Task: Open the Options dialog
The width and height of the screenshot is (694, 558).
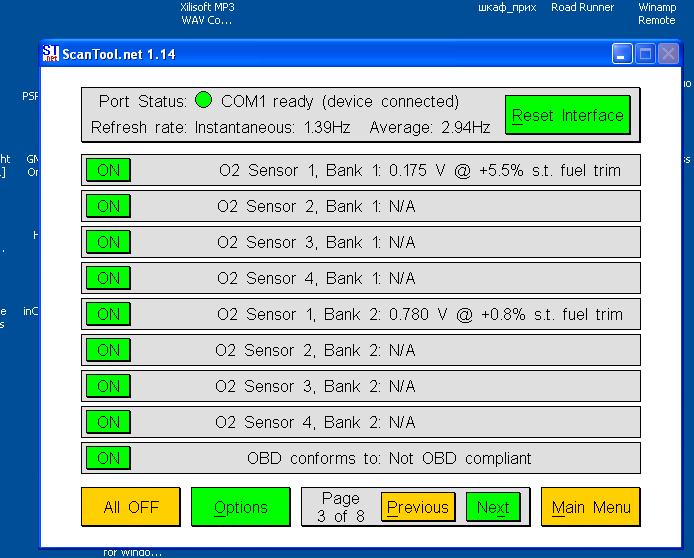Action: click(x=240, y=507)
